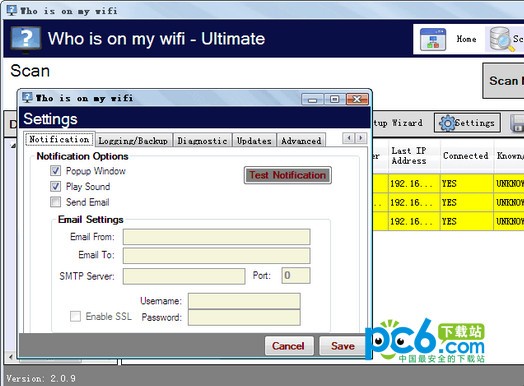Click the save disk icon beside Settings
The width and height of the screenshot is (524, 386).
point(517,123)
